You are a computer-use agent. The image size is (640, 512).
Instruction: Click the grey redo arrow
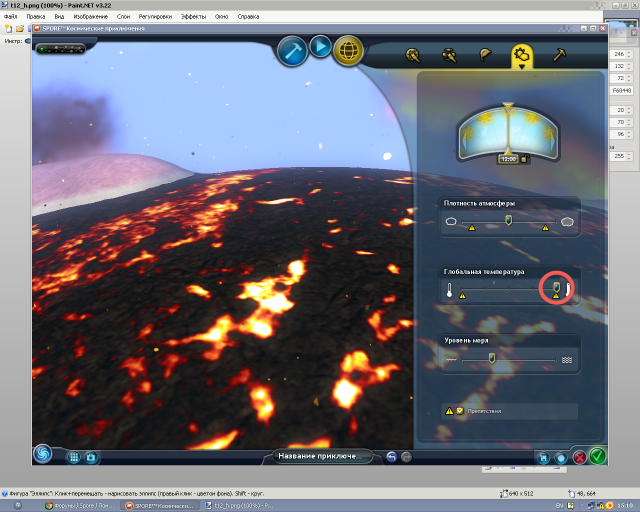click(406, 457)
